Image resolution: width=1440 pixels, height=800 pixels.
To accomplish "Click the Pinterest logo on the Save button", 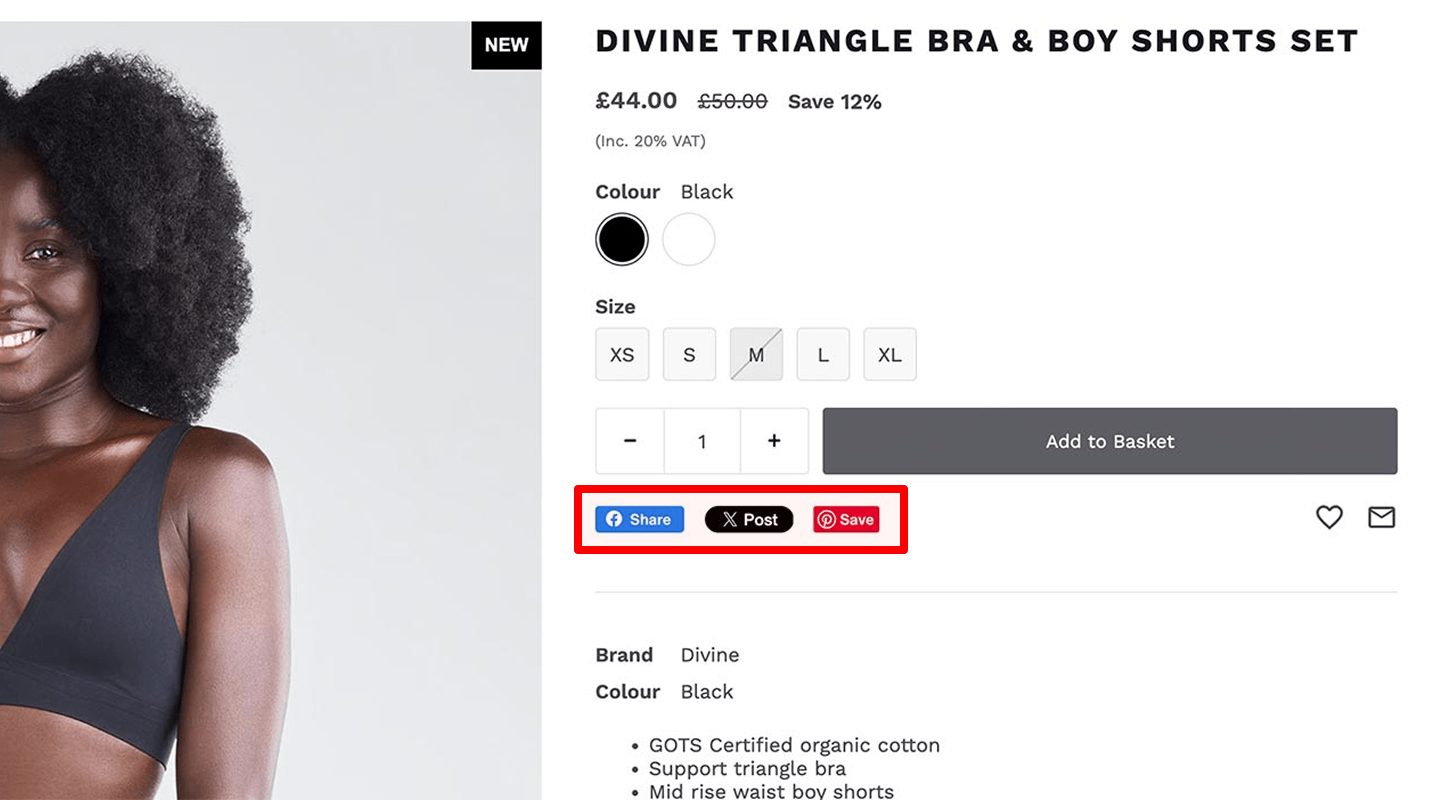I will 826,519.
